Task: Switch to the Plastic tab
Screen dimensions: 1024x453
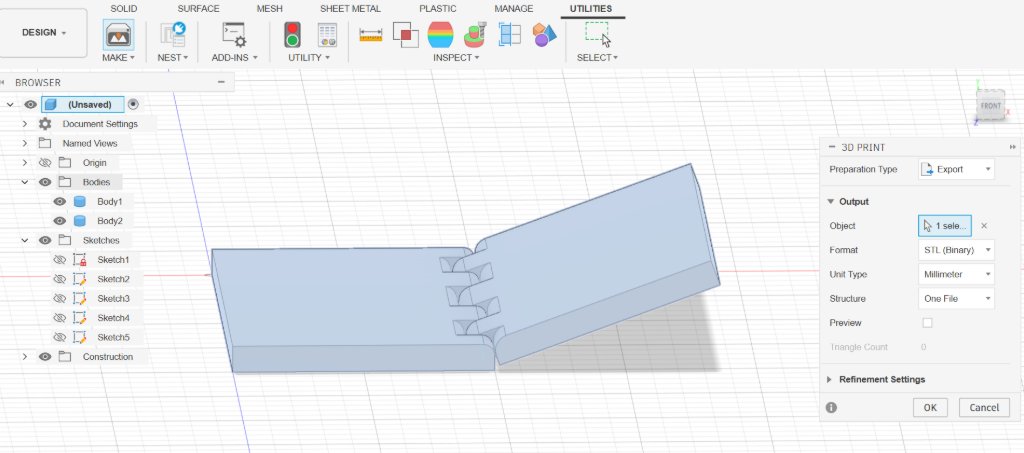Action: point(438,8)
